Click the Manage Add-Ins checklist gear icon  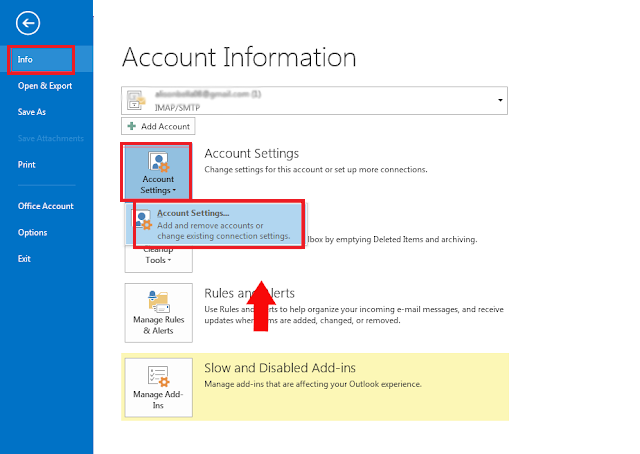(x=158, y=376)
